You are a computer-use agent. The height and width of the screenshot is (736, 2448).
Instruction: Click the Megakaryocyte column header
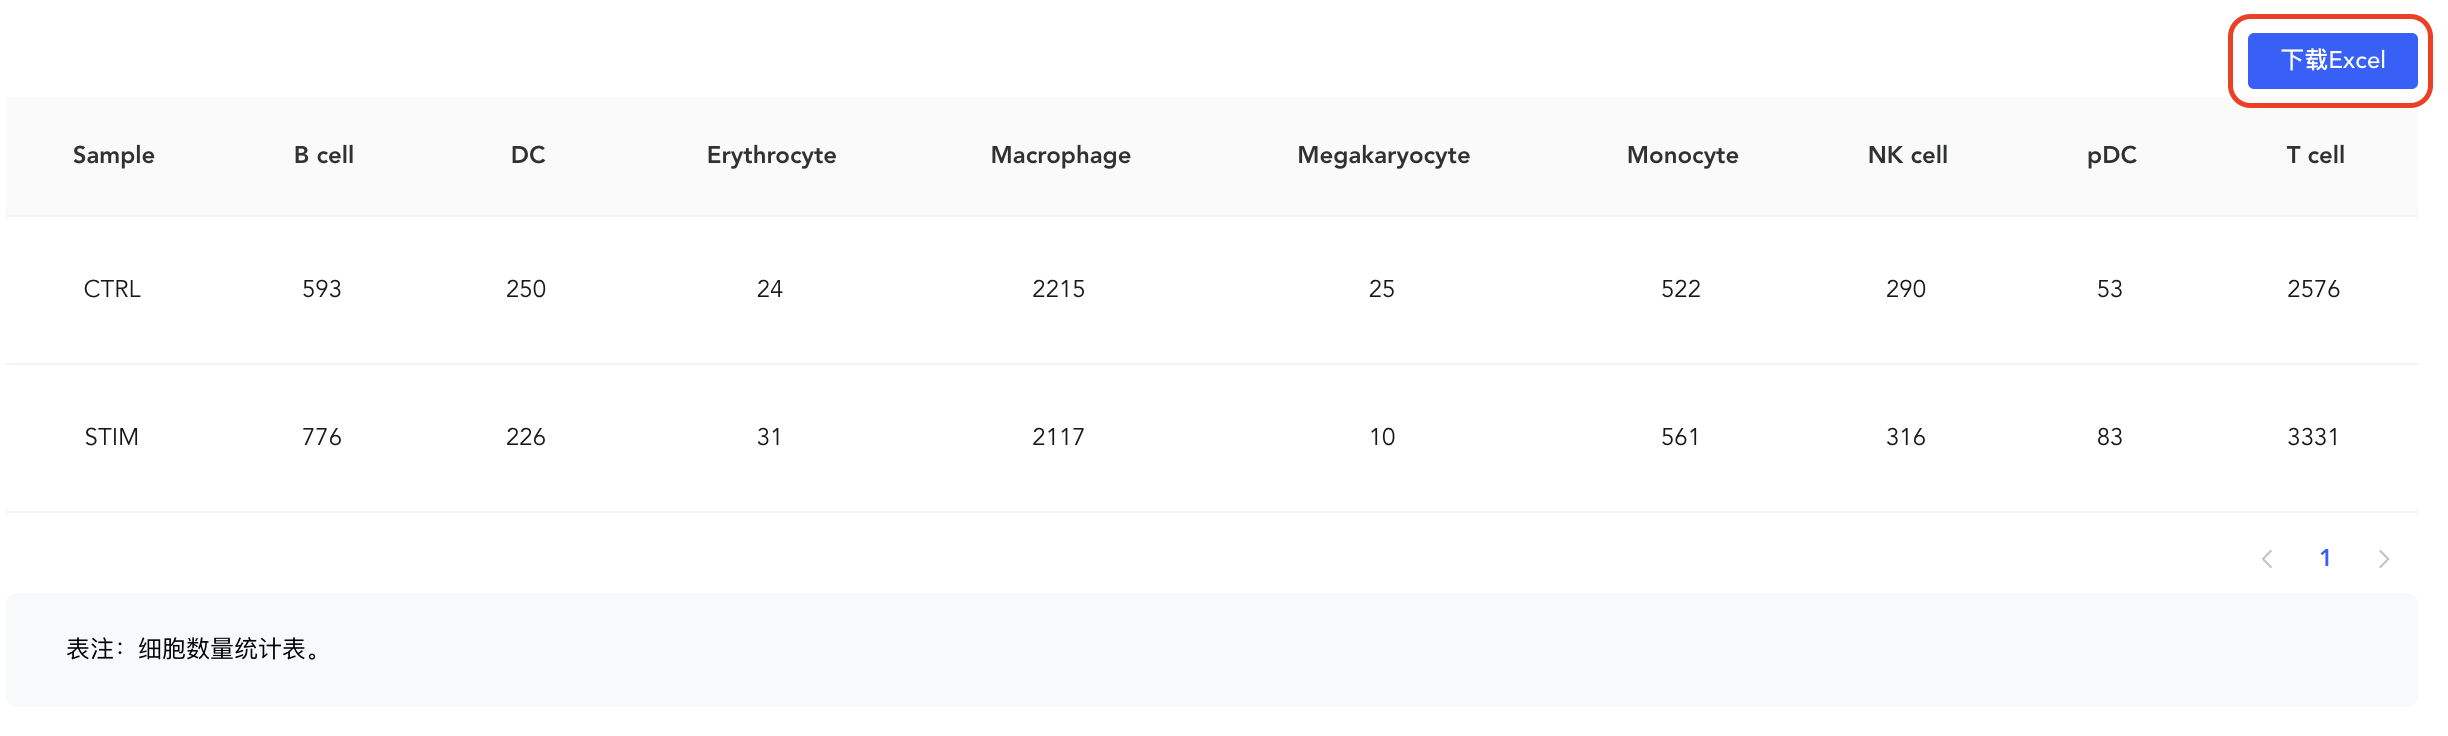tap(1384, 156)
